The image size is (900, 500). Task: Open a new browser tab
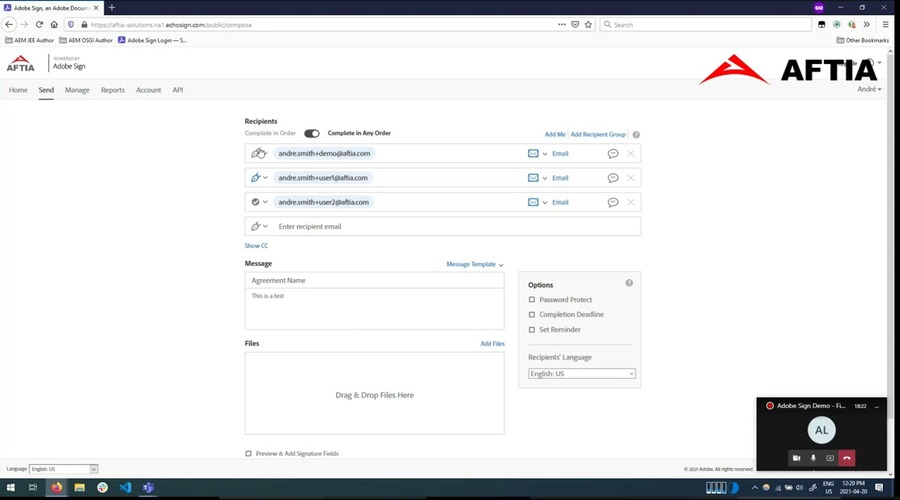[112, 7]
